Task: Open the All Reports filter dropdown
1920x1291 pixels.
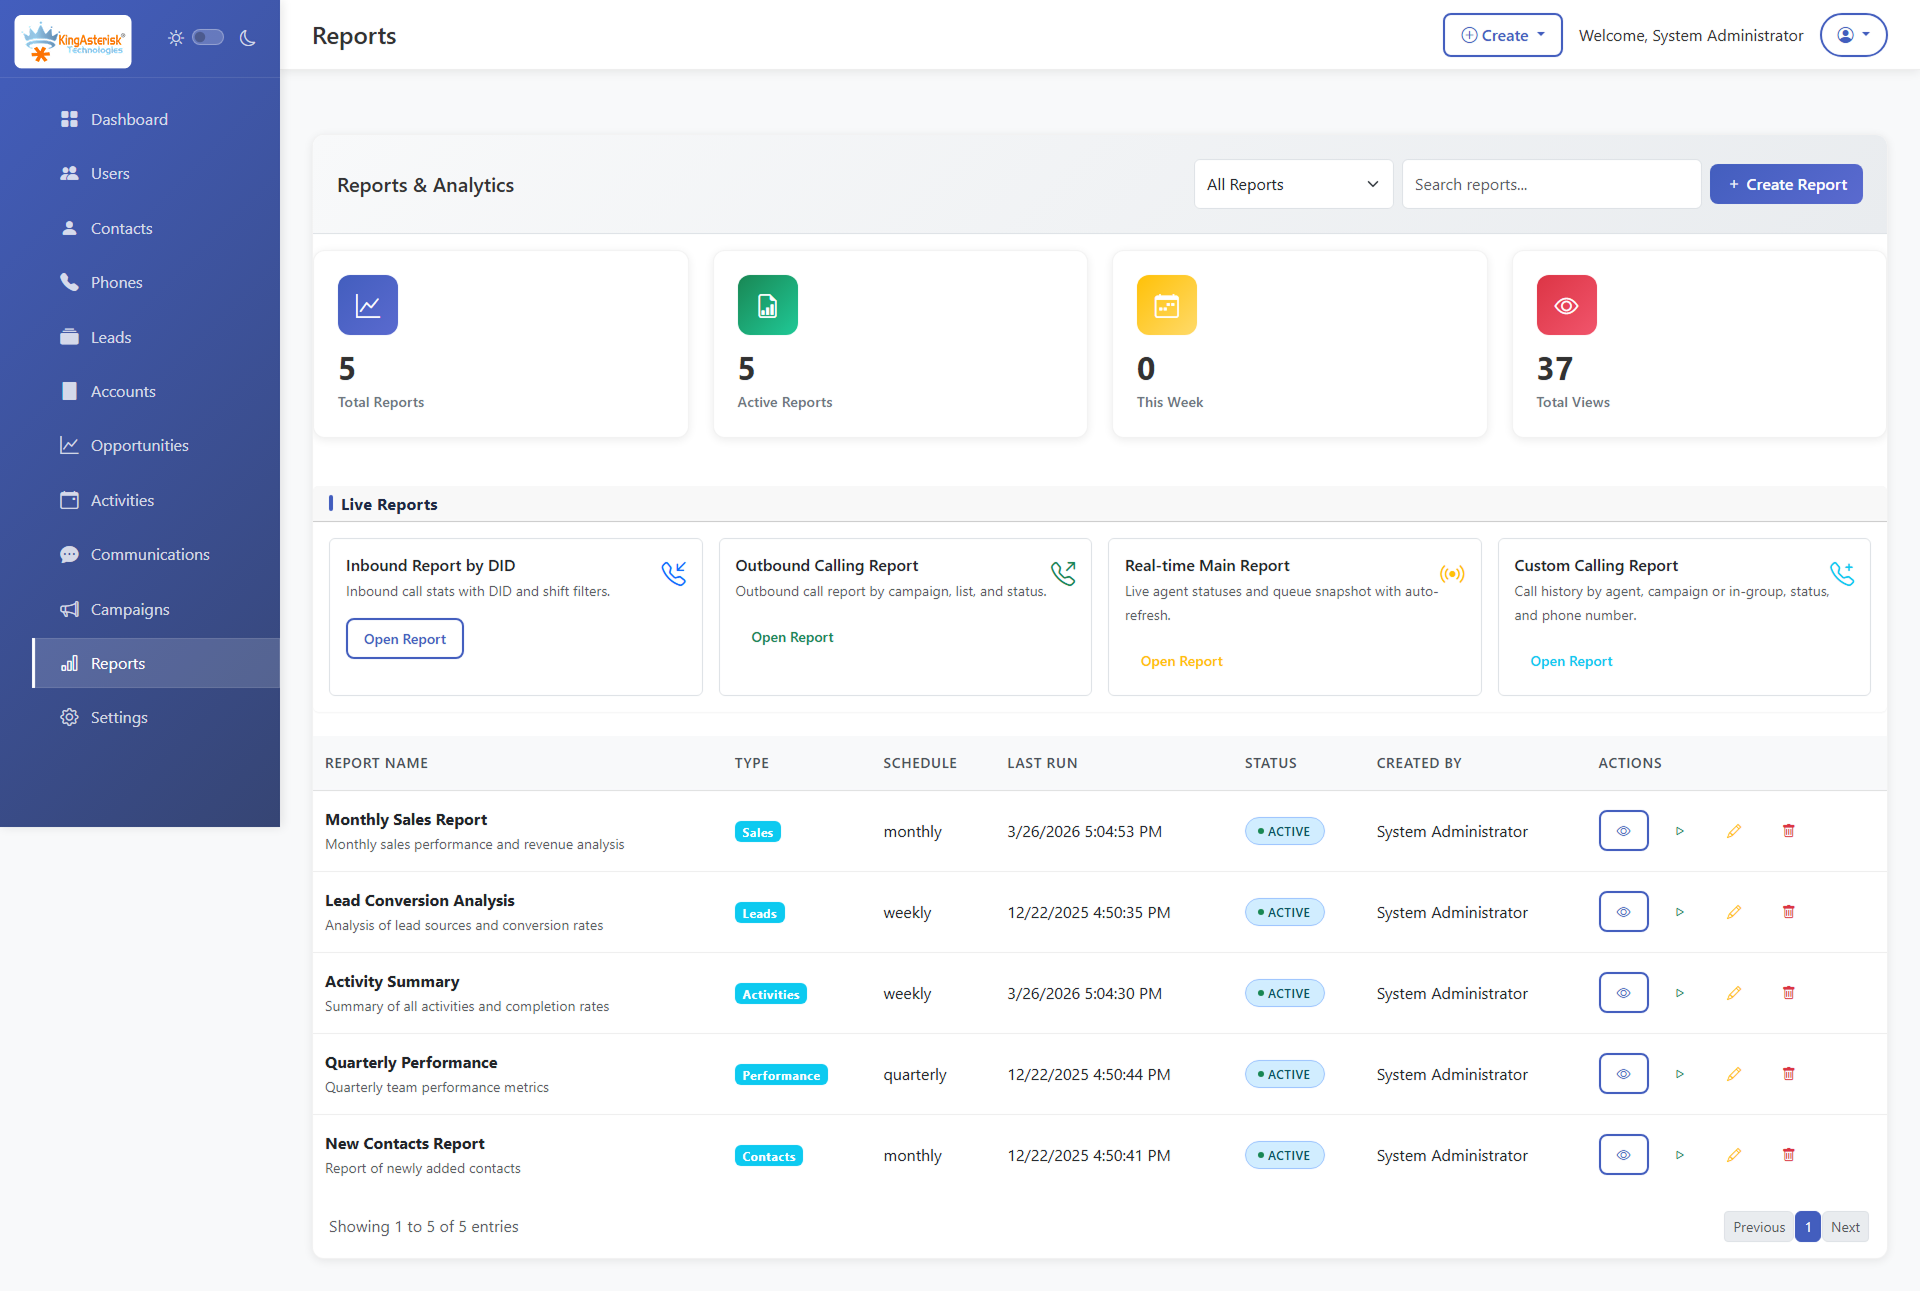Action: [x=1292, y=184]
